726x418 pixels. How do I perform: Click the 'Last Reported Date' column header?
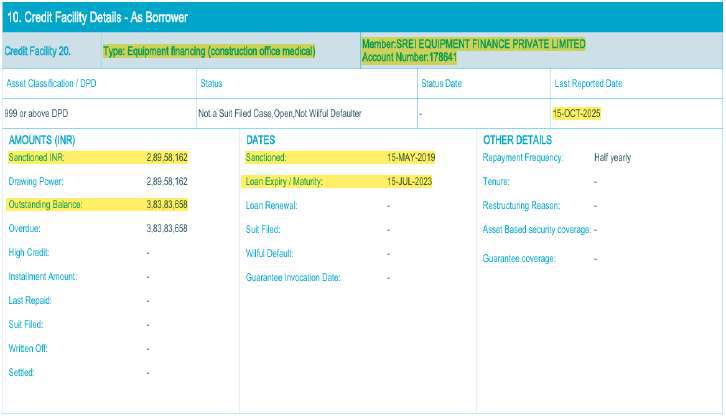coord(588,83)
